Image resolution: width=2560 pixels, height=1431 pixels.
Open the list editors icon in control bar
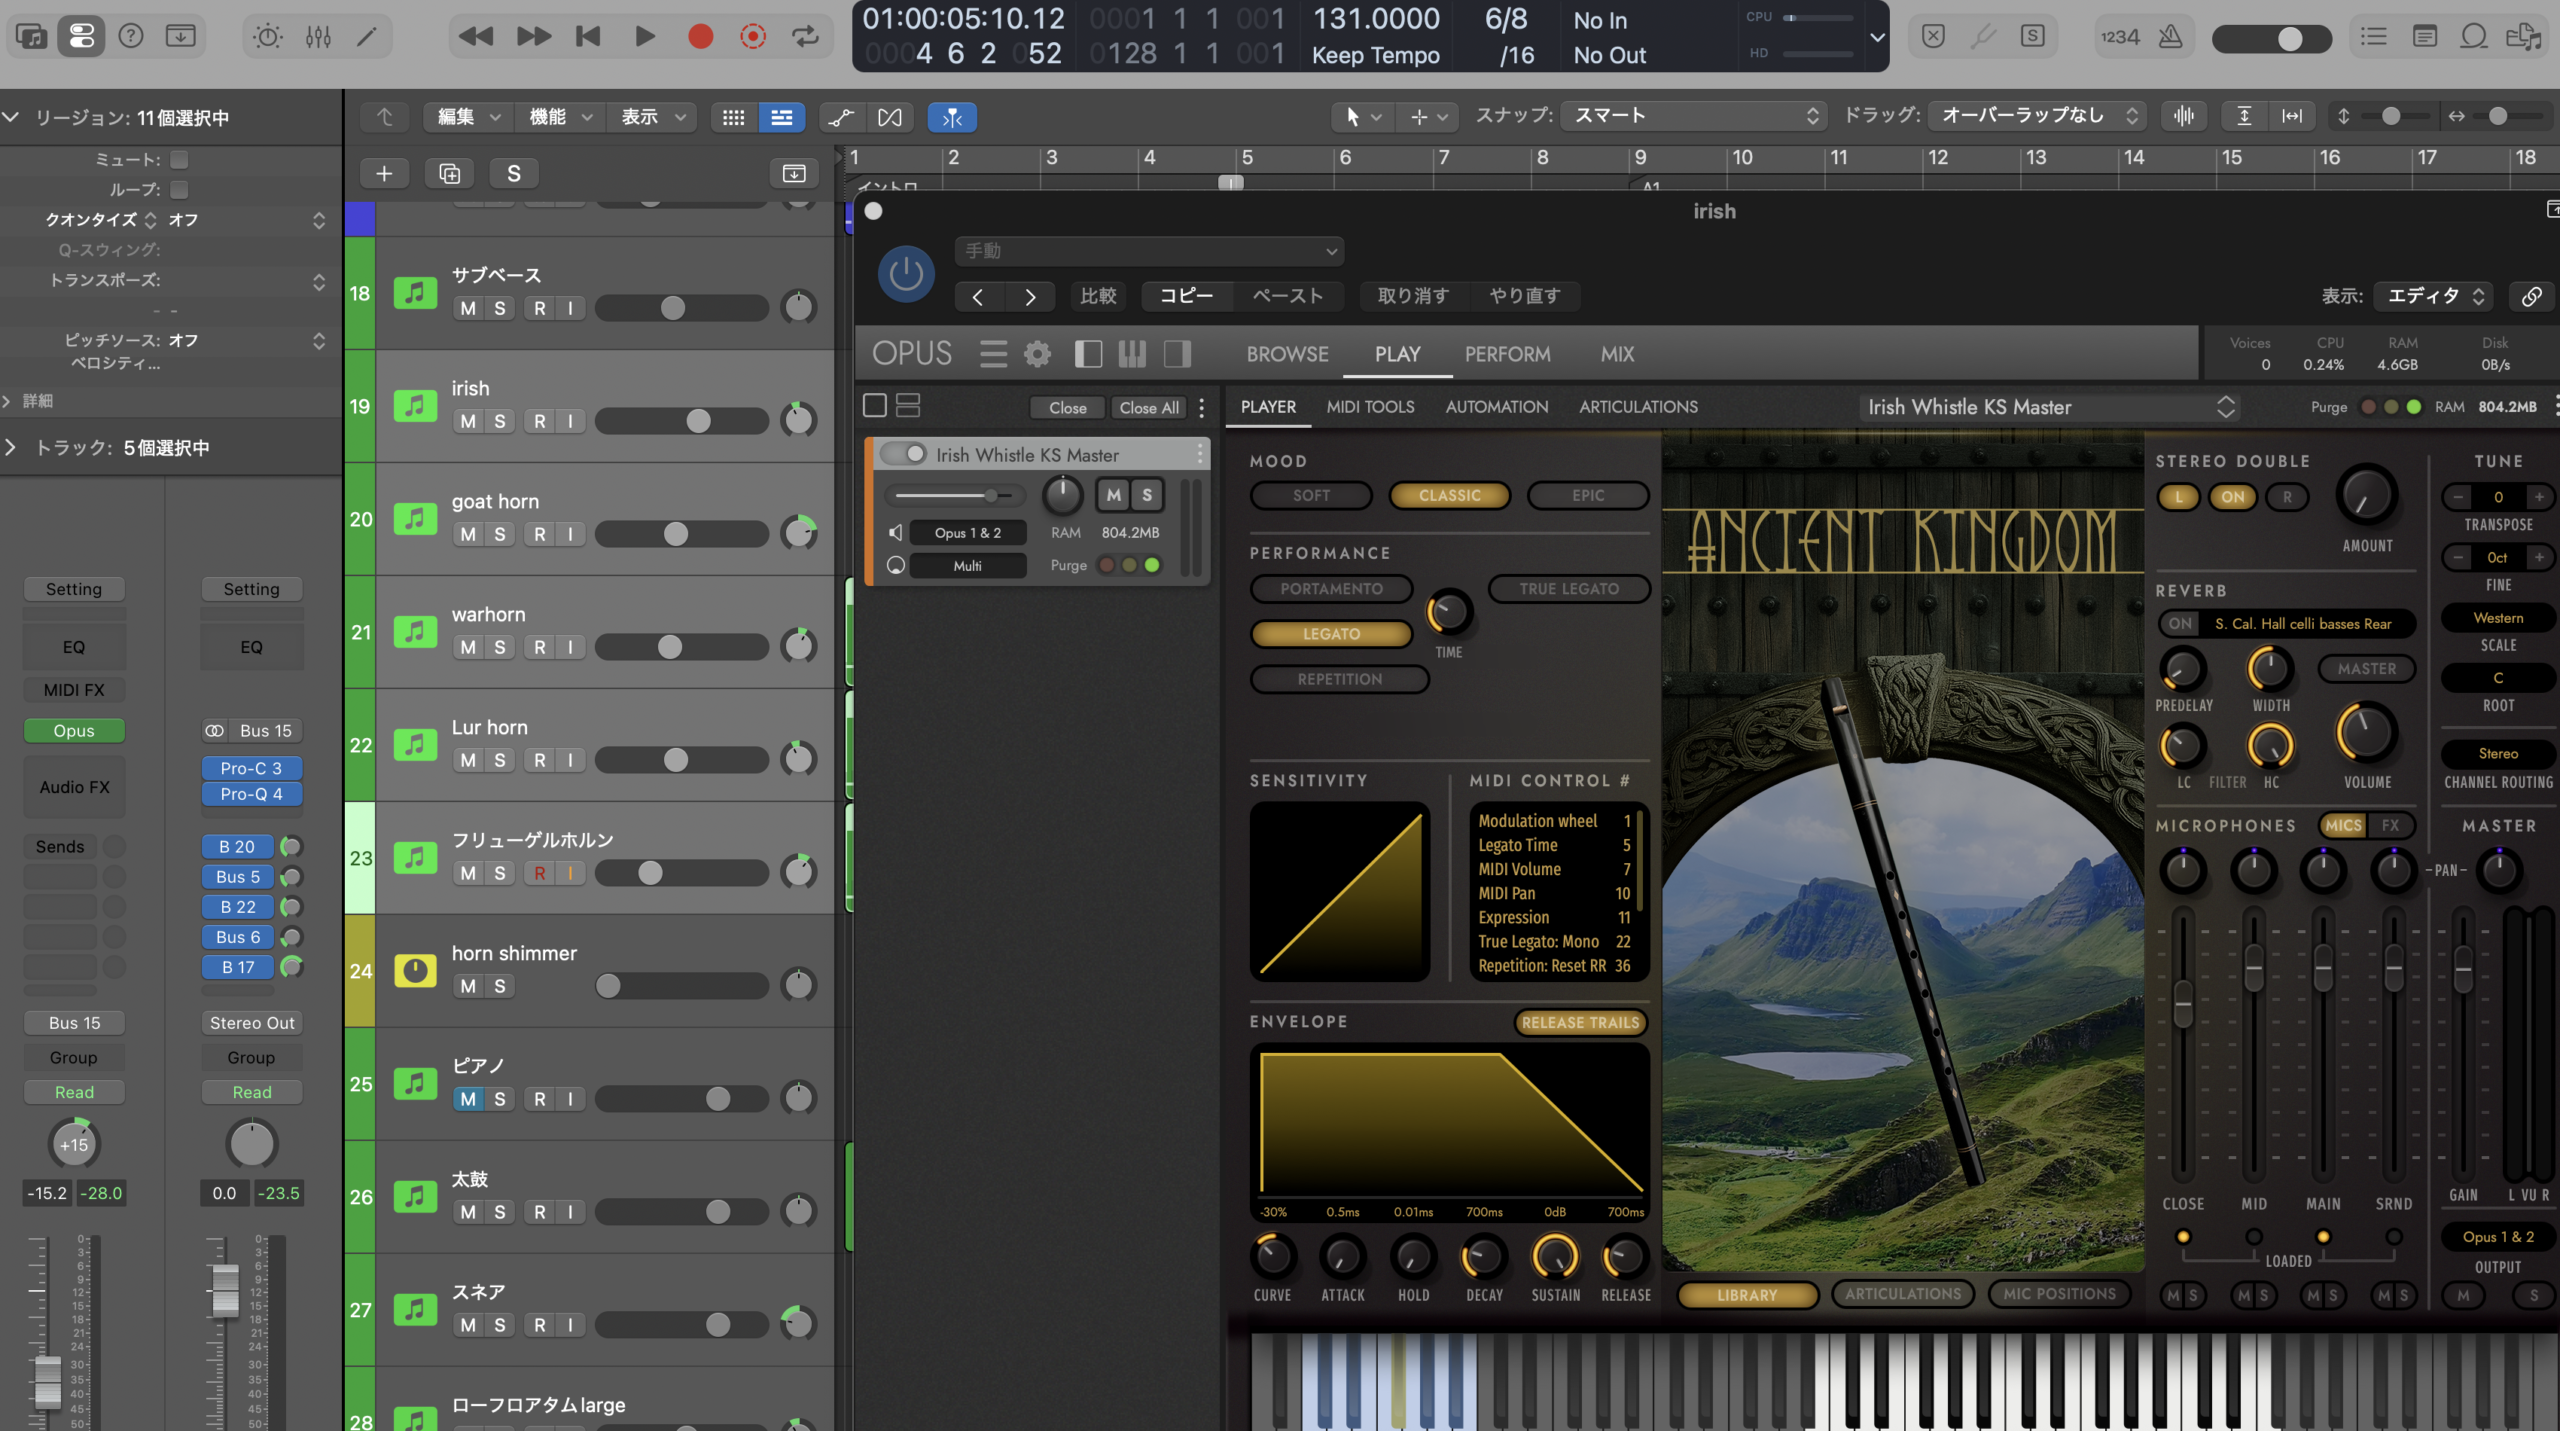2373,37
